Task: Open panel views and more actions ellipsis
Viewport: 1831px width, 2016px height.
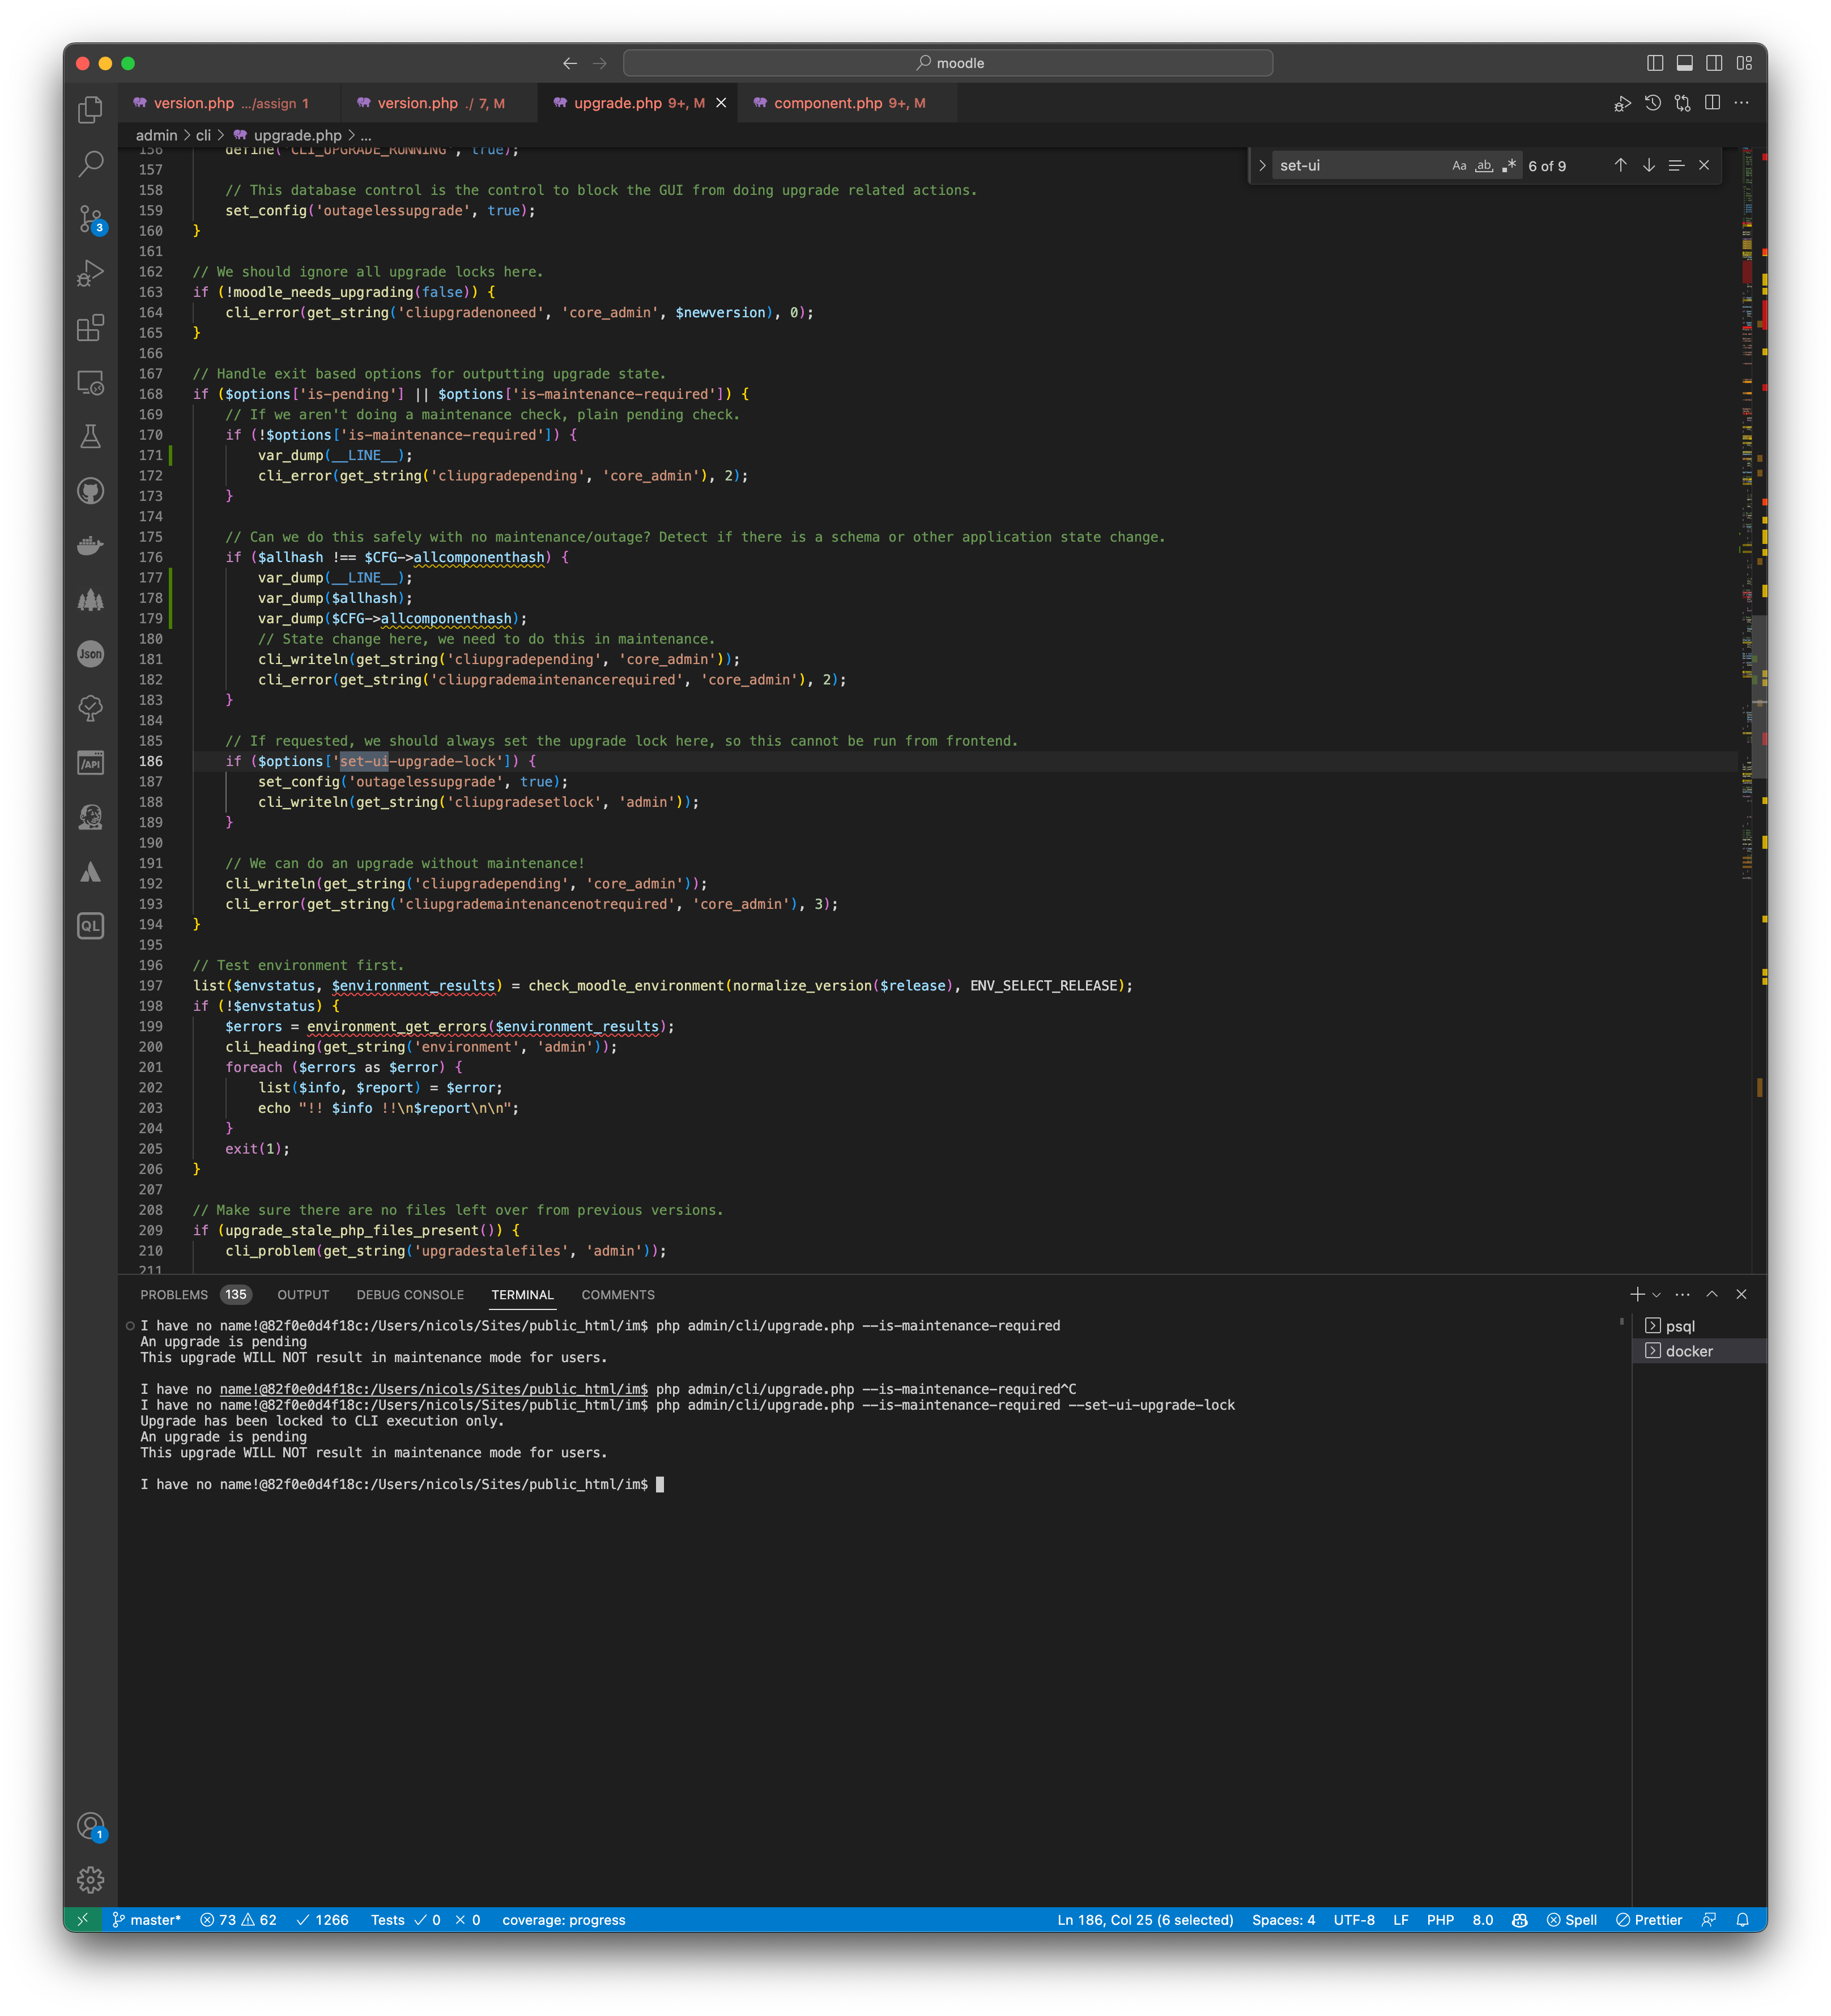Action: coord(1683,1295)
